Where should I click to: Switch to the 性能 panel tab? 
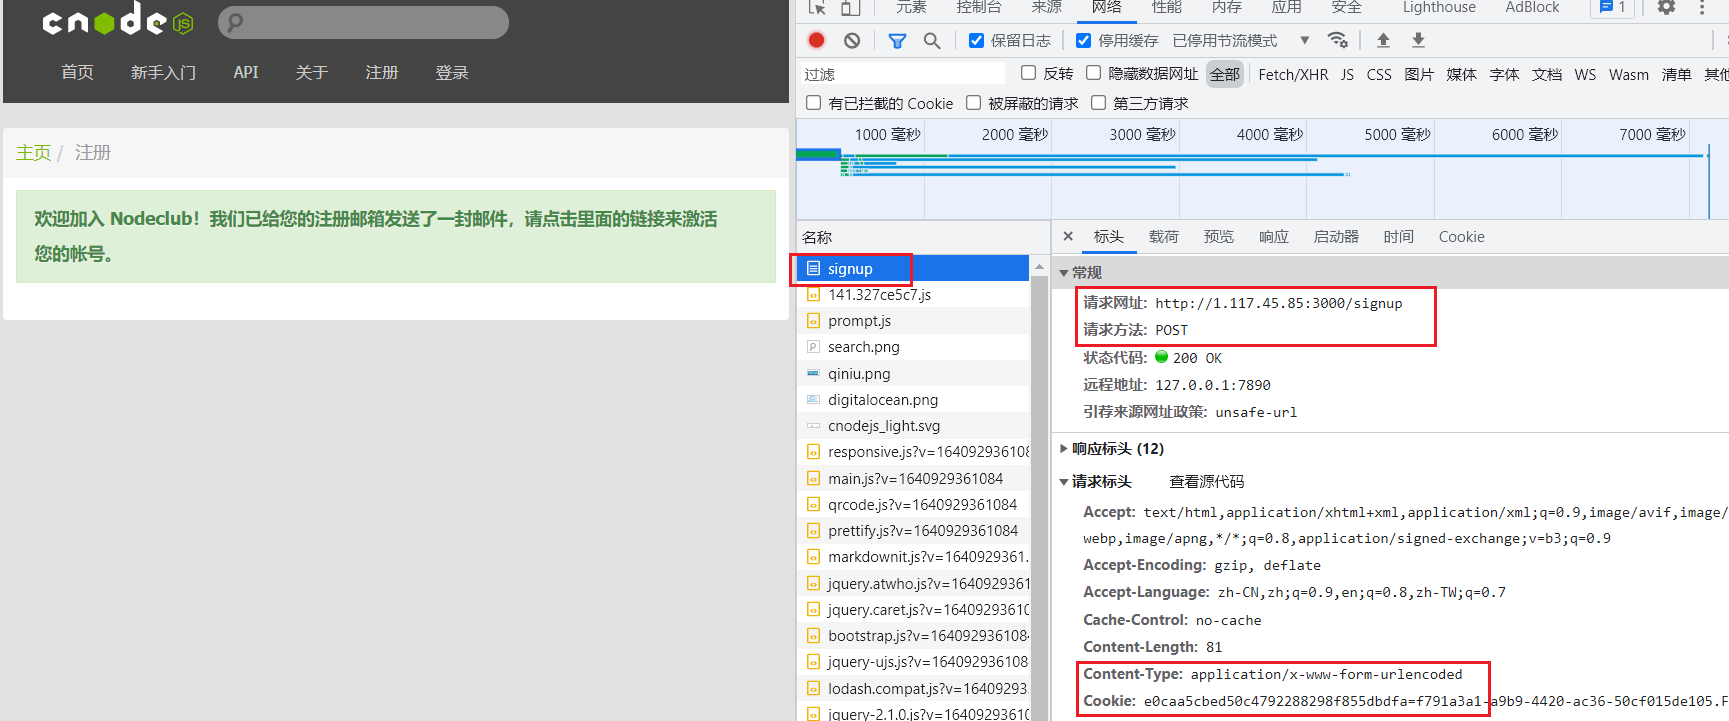pos(1167,8)
